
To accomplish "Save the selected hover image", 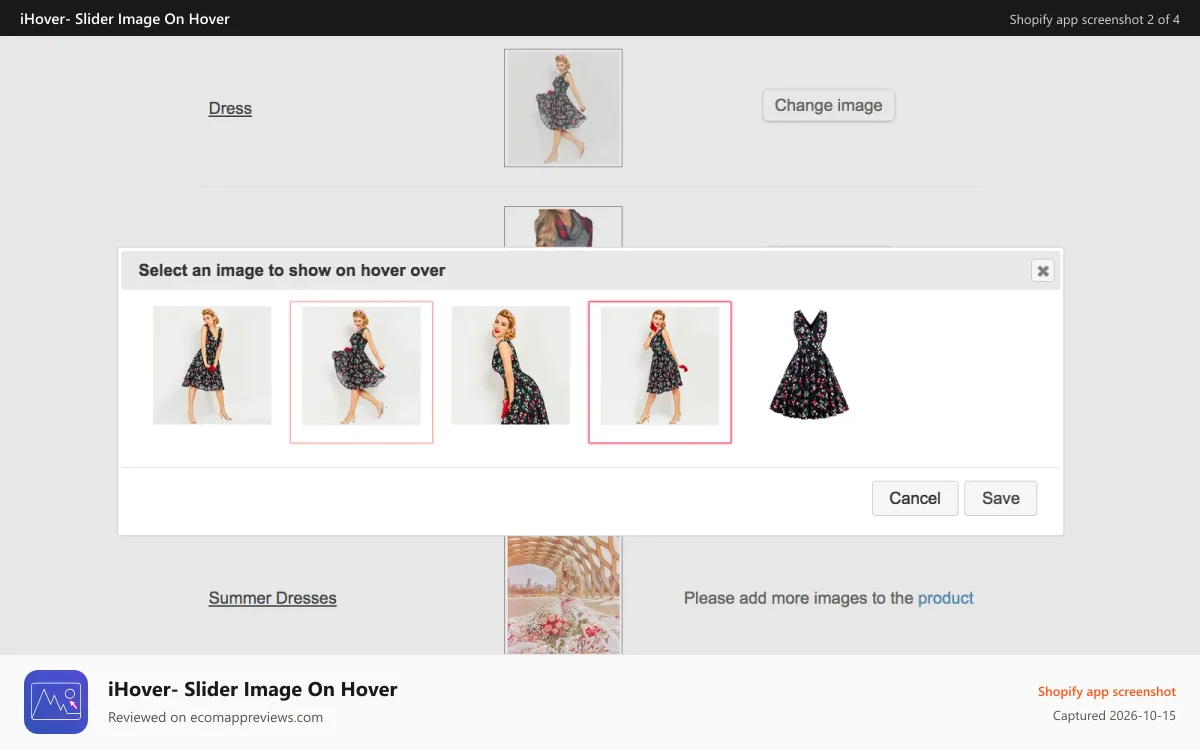I will coord(1000,498).
